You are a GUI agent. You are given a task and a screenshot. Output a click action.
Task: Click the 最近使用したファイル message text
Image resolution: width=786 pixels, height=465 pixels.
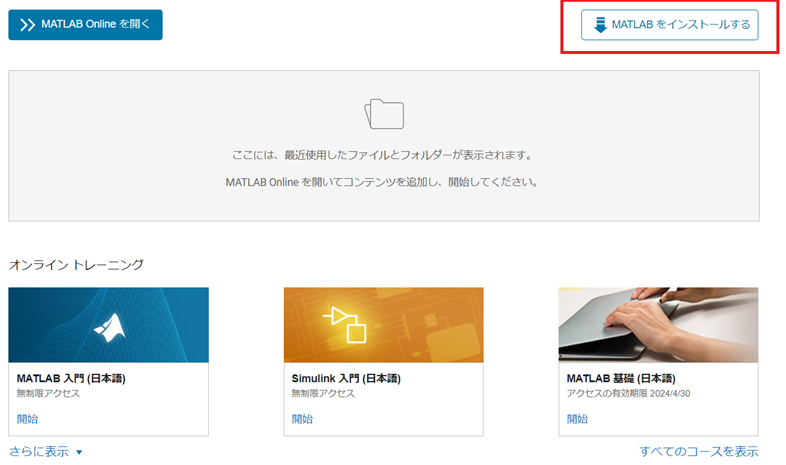382,155
